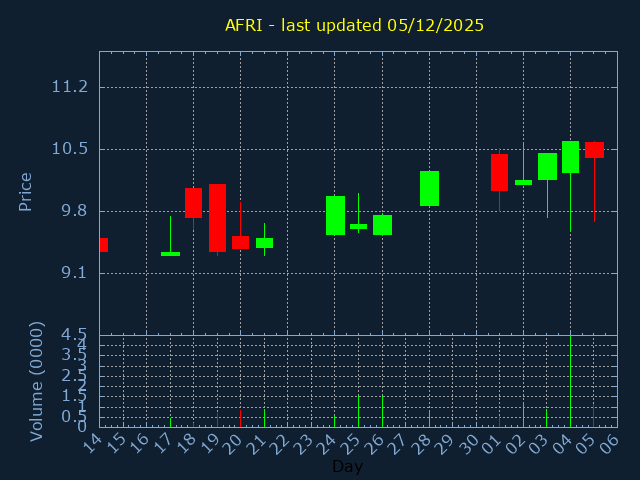640x480 pixels.
Task: Click the 9.1 price axis label
Action: (x=70, y=272)
